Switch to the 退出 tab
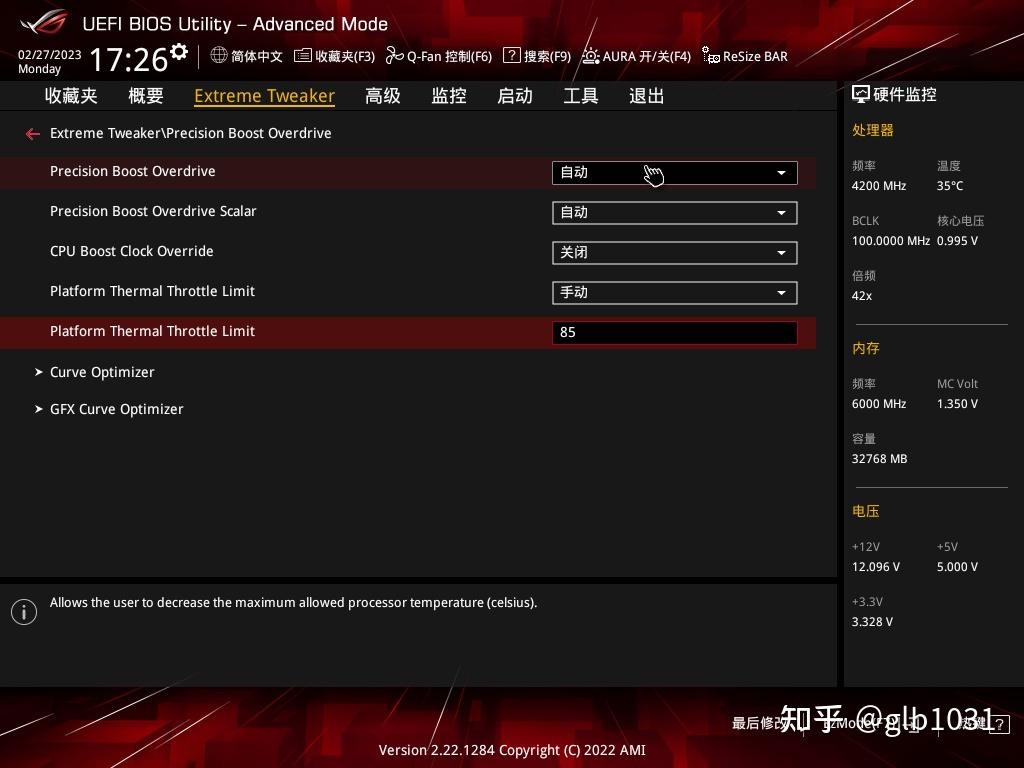Screen dimensions: 1024x768 coord(646,95)
